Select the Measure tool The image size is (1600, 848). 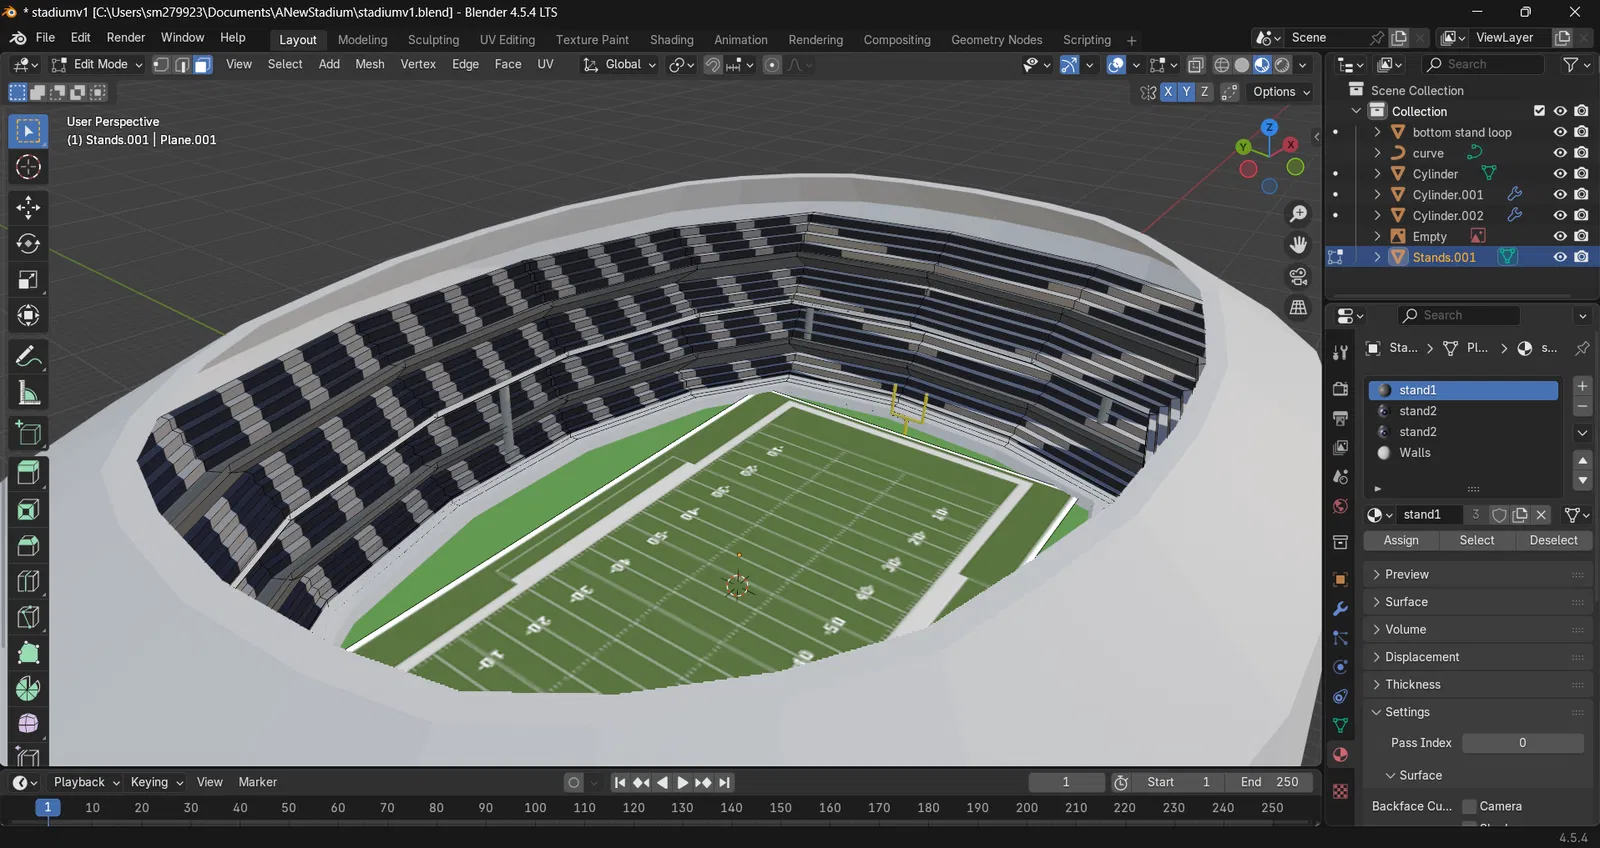tap(28, 394)
